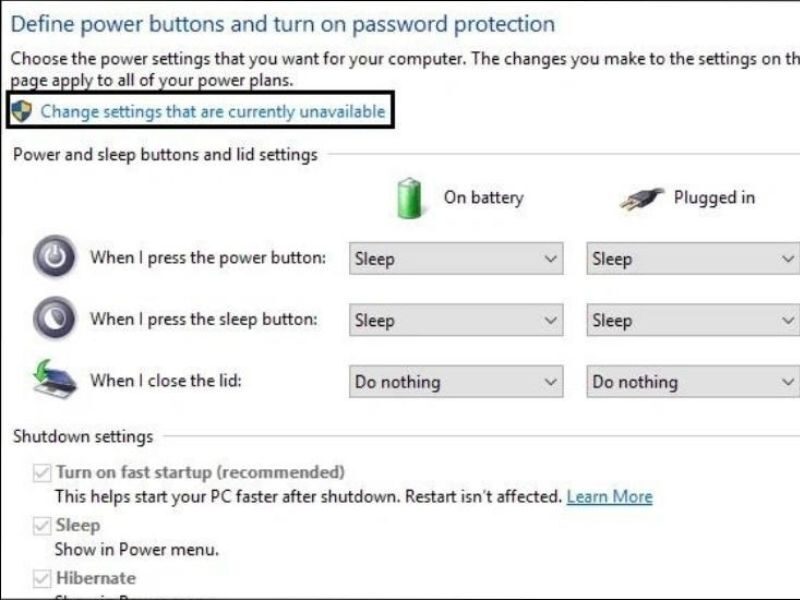The image size is (800, 600).
Task: Click the Plugged in column header
Action: click(x=716, y=198)
